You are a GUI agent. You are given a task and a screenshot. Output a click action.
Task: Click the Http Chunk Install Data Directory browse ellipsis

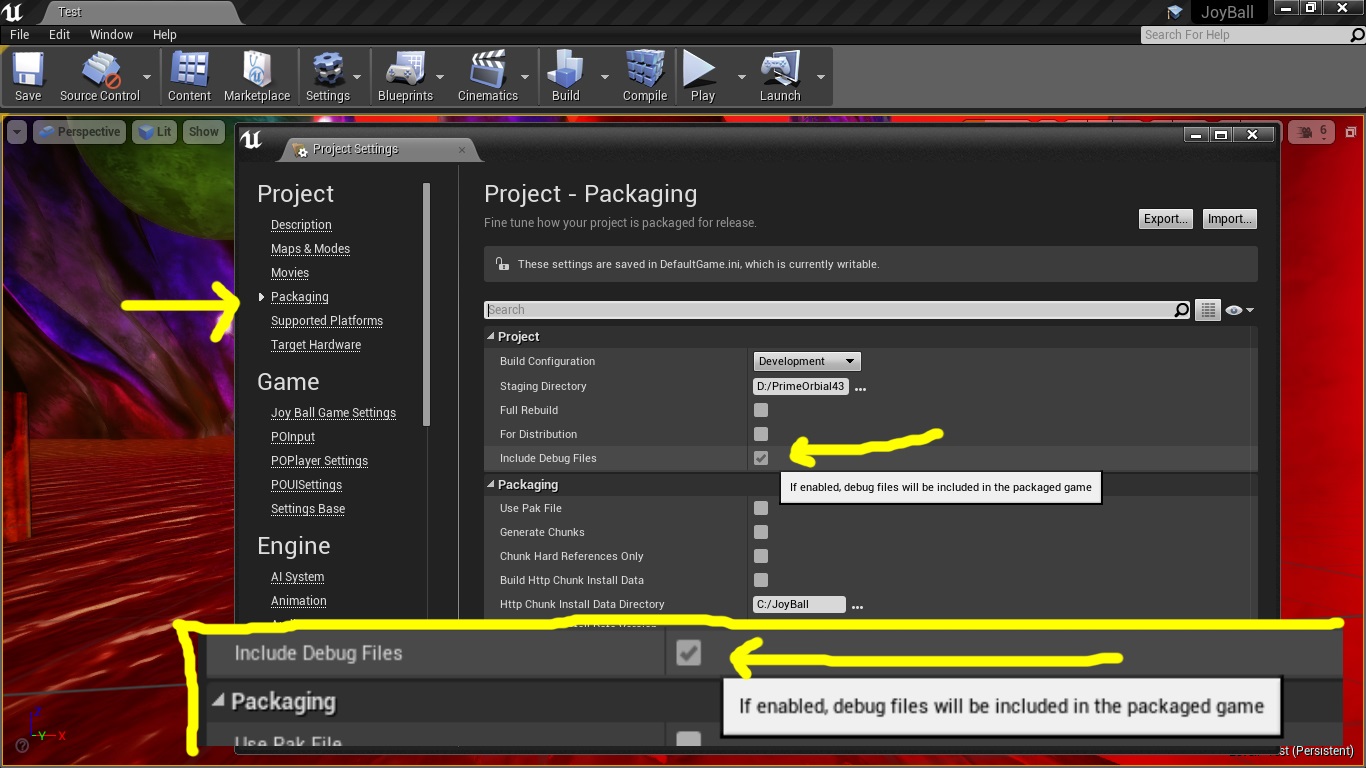pyautogui.click(x=857, y=607)
